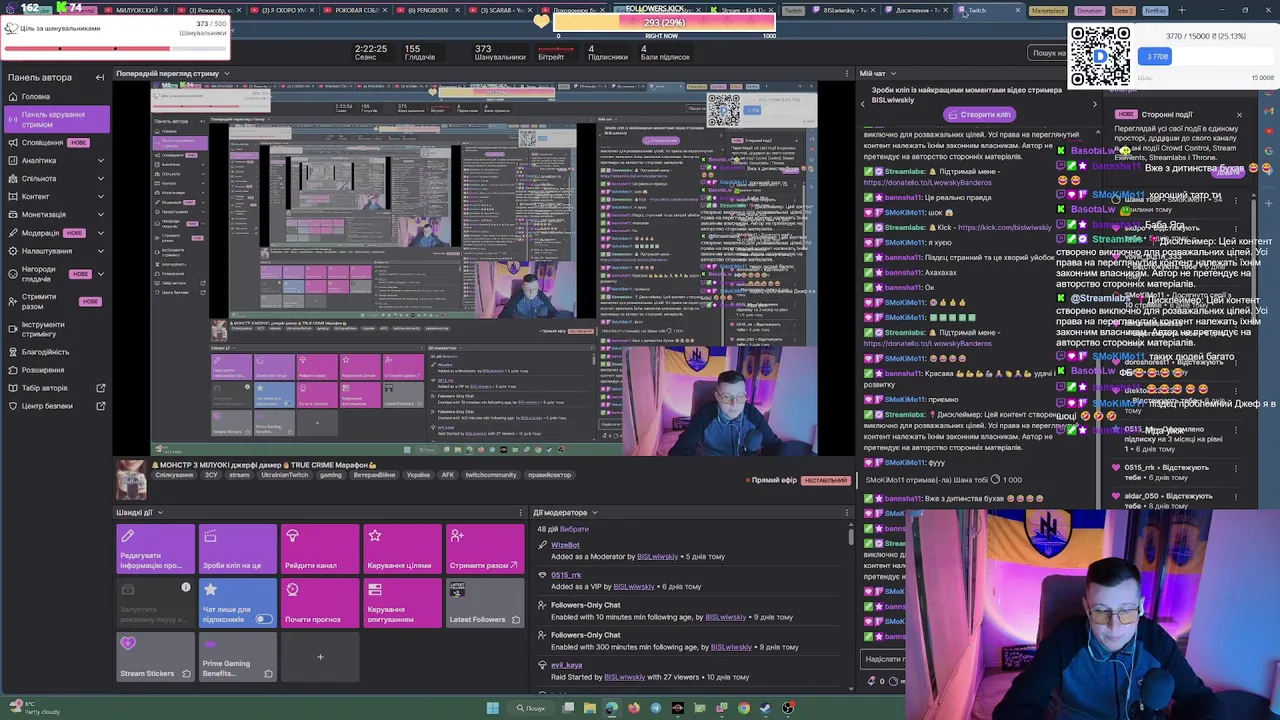Add a new quick action tile
The height and width of the screenshot is (720, 1280).
pos(319,657)
